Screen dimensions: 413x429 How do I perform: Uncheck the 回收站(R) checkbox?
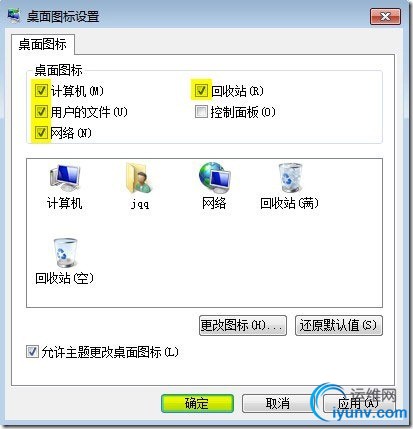201,90
